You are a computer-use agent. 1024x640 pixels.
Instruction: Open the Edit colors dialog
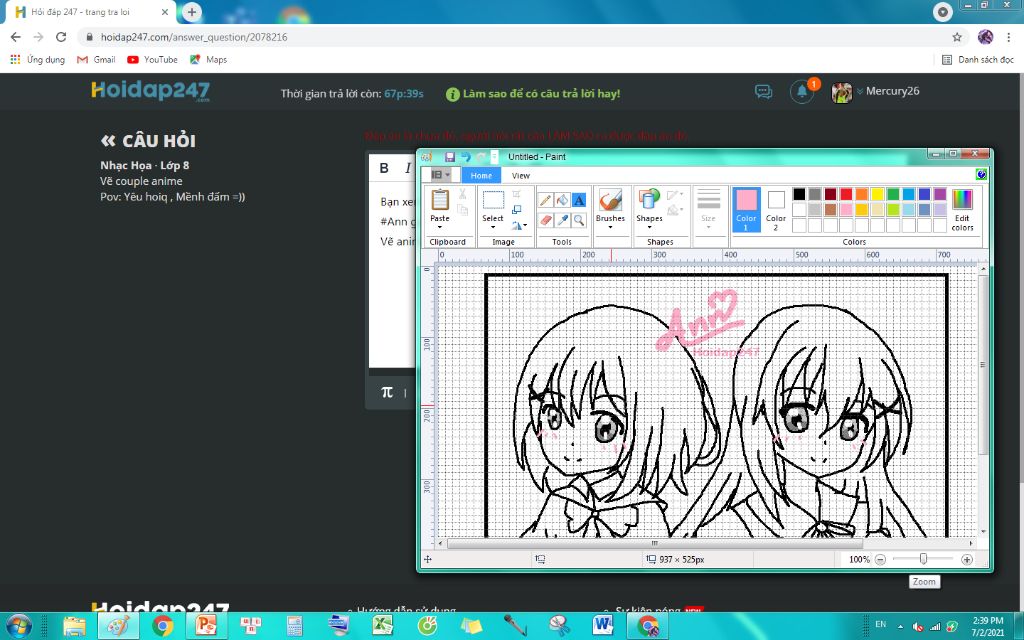click(962, 210)
